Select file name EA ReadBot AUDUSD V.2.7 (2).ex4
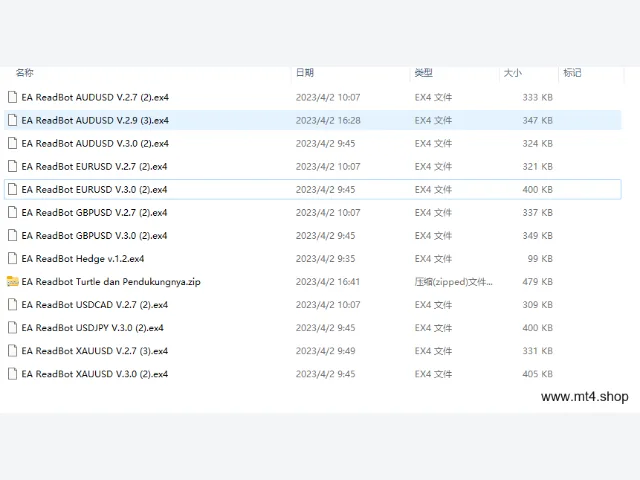The height and width of the screenshot is (480, 640). [95, 98]
